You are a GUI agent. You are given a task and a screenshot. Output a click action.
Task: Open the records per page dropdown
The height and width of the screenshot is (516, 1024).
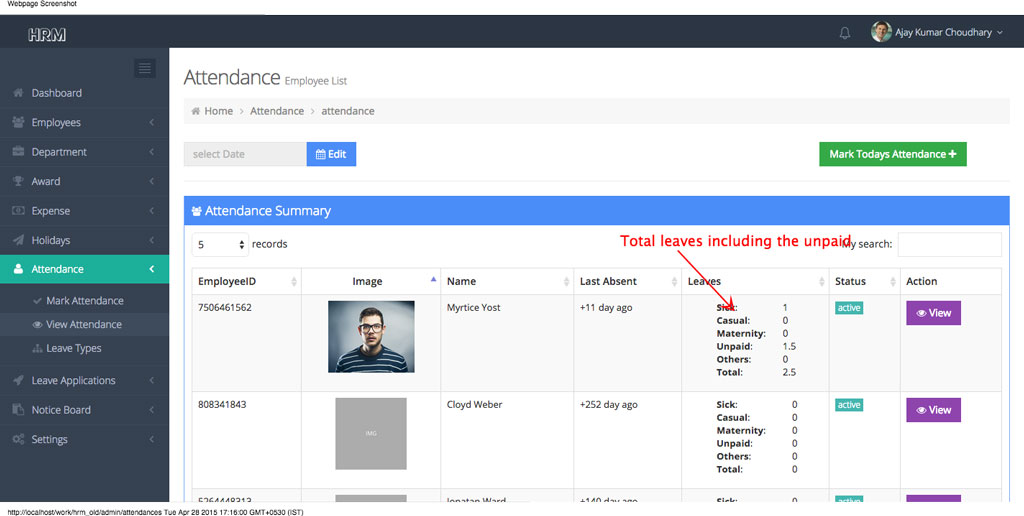tap(221, 244)
